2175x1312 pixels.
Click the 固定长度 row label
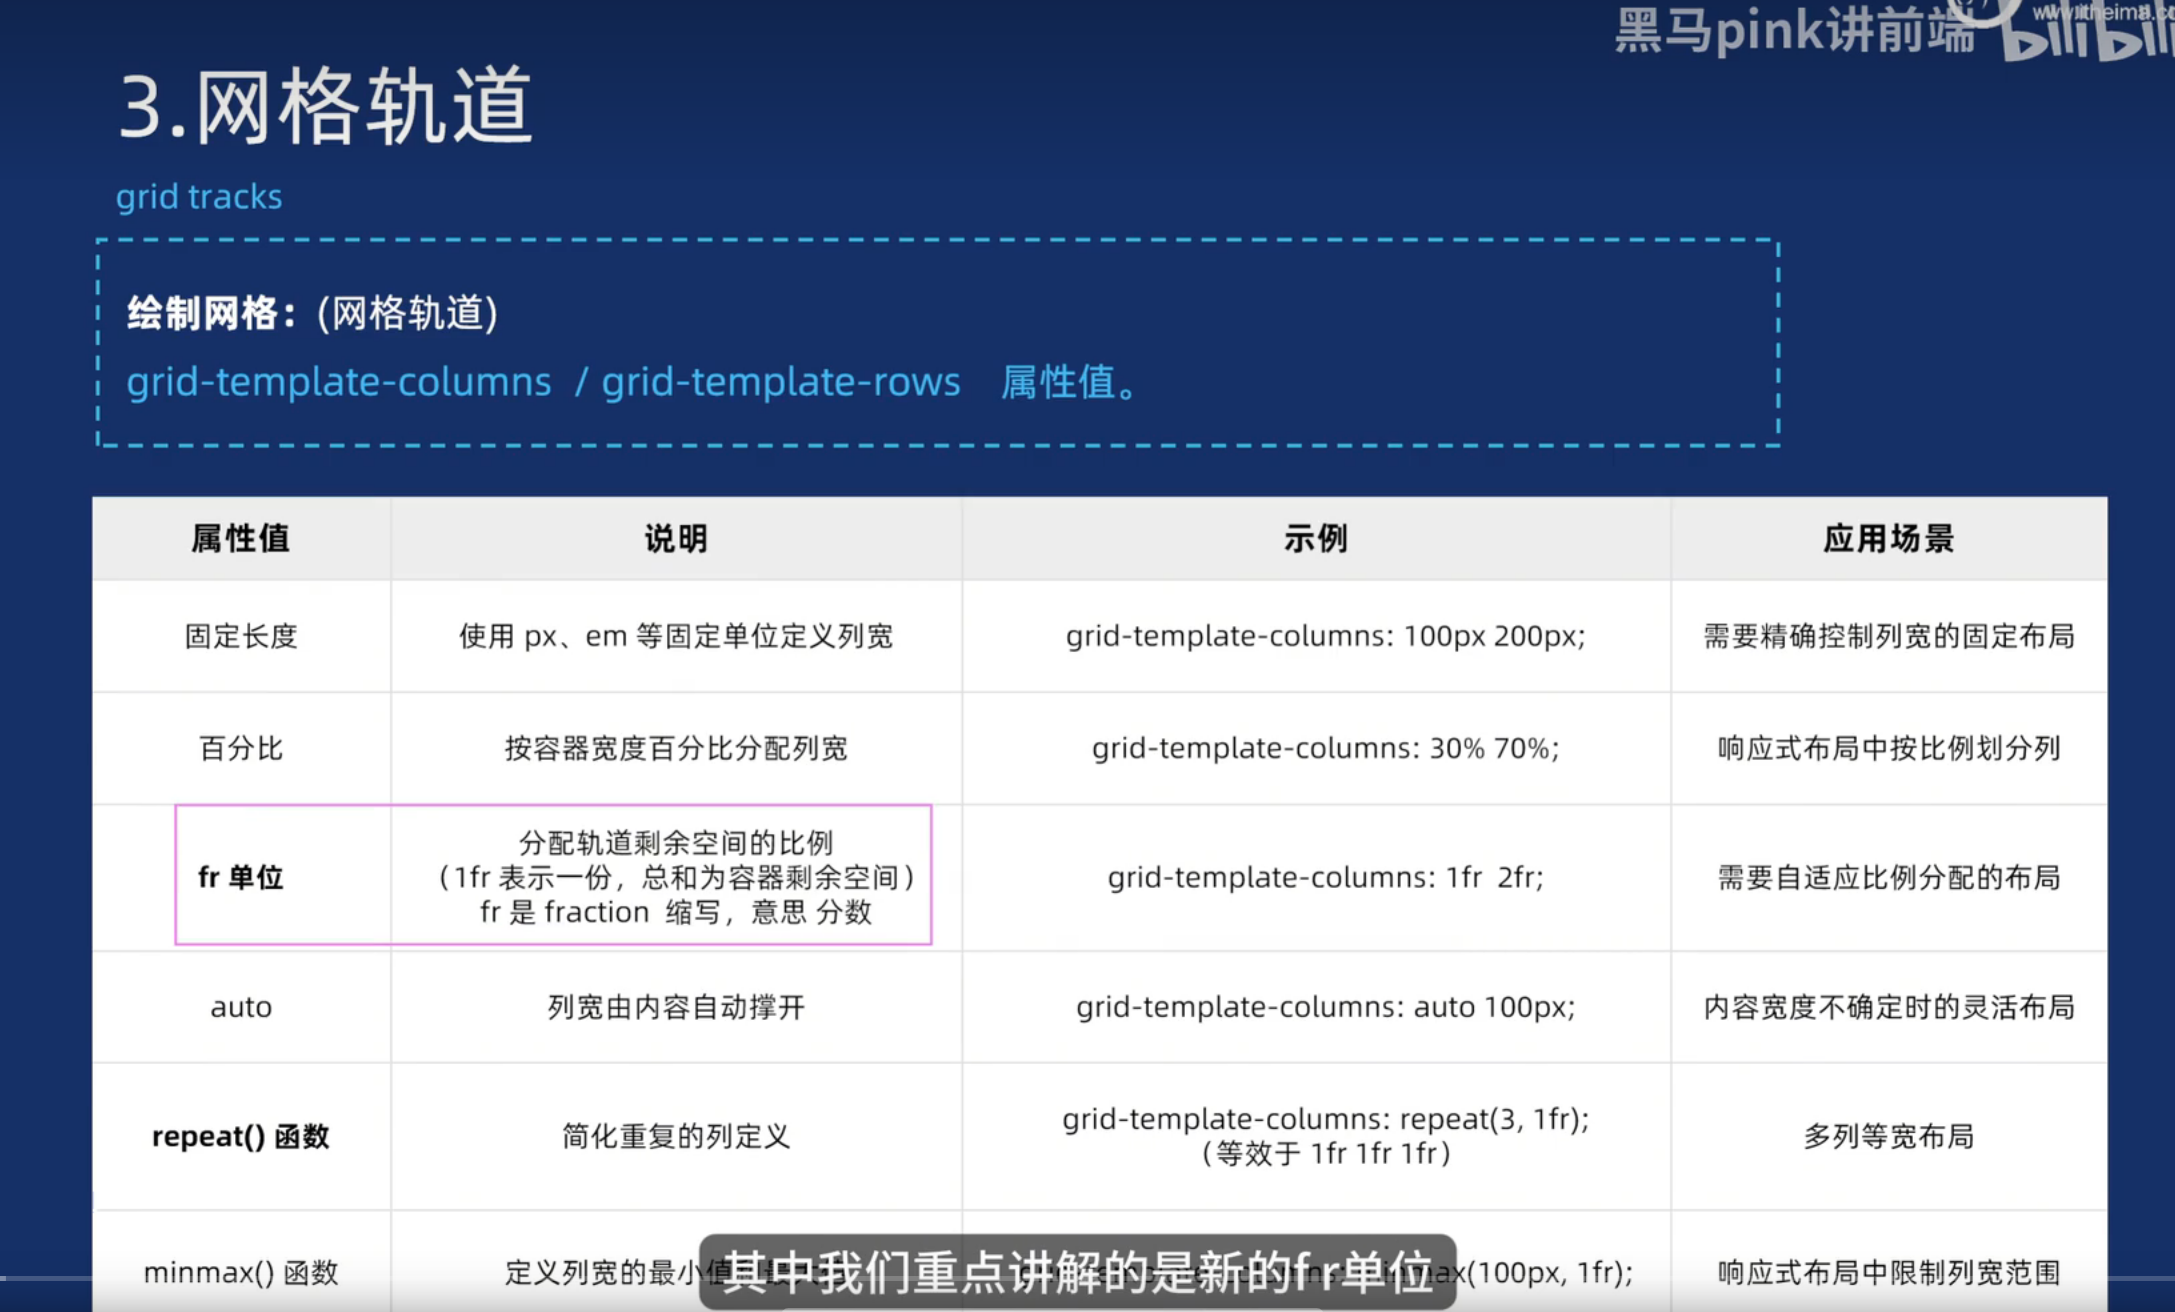point(241,636)
